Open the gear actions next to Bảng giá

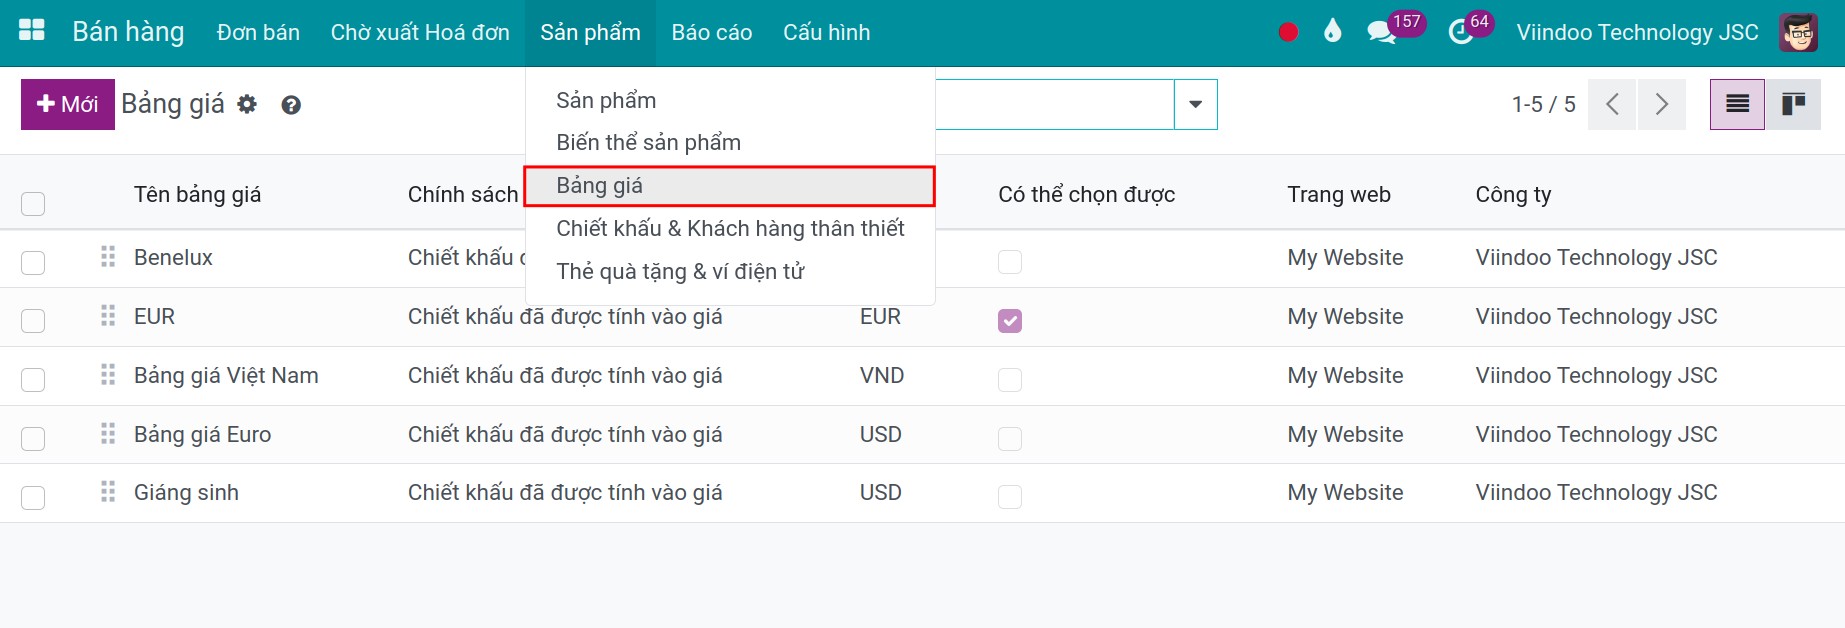click(x=247, y=104)
